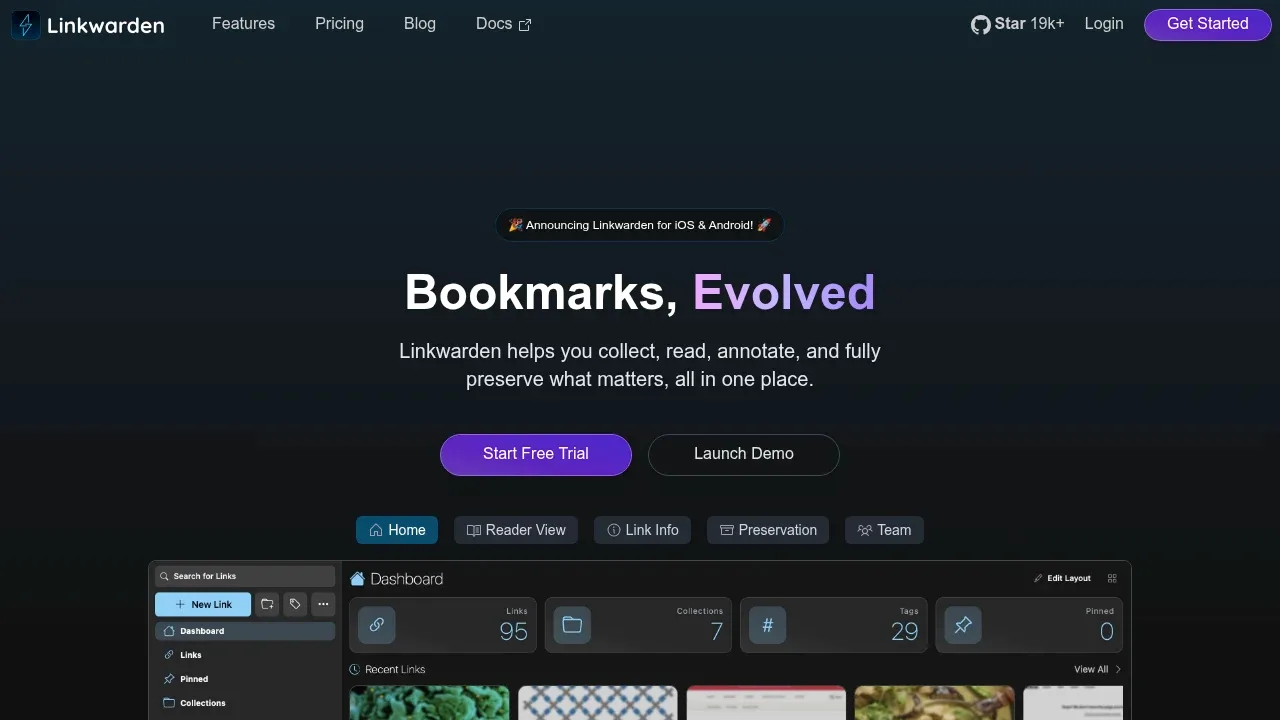This screenshot has height=720, width=1280.
Task: Click the hash icon on Tags card
Action: tap(768, 625)
